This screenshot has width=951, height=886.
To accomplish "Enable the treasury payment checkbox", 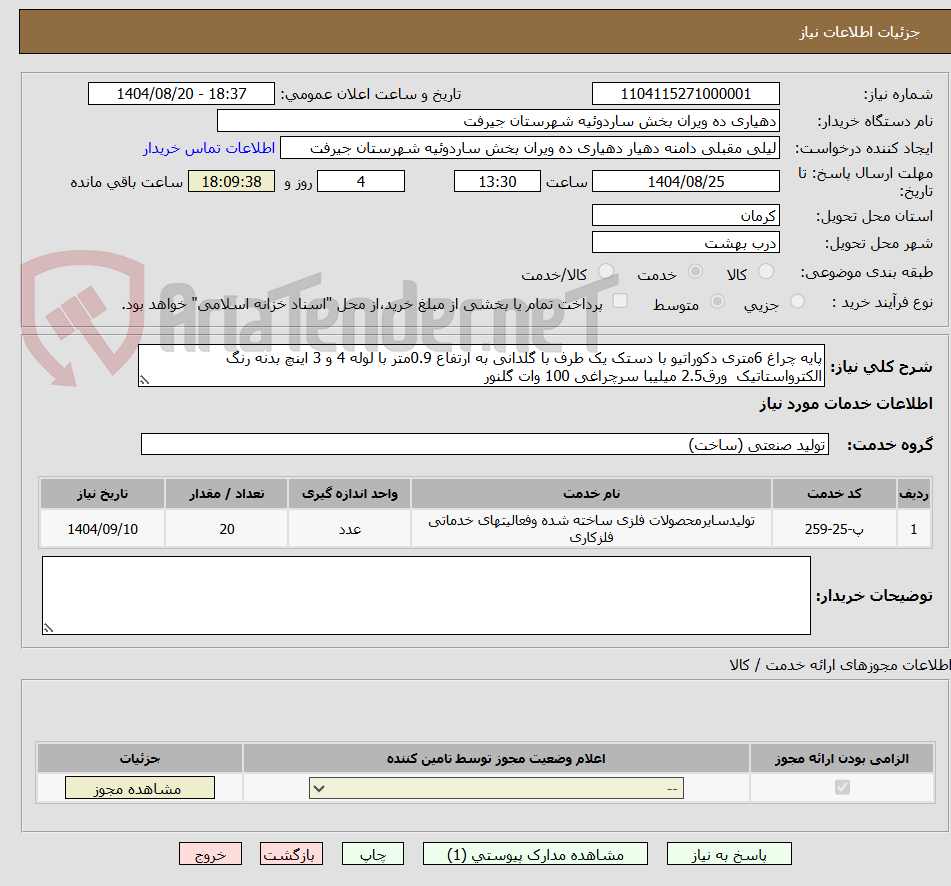I will (x=620, y=302).
